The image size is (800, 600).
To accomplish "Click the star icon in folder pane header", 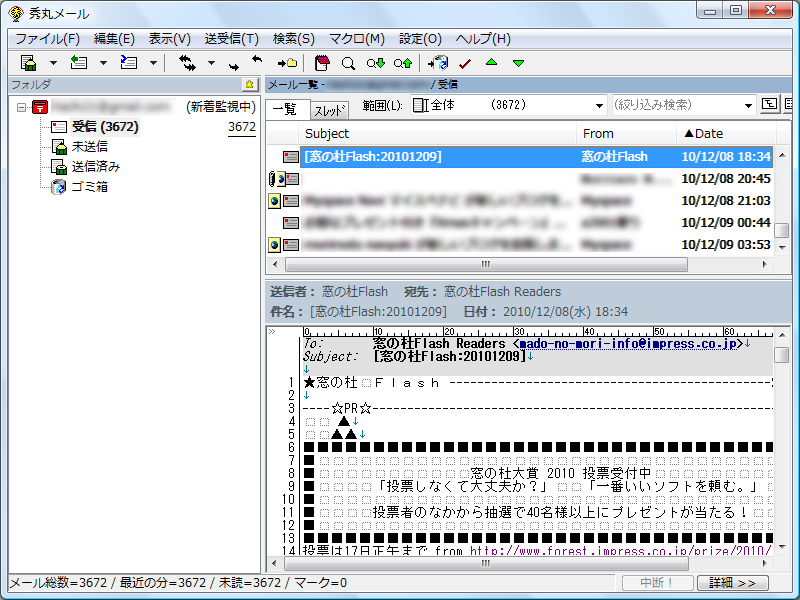I will [249, 85].
